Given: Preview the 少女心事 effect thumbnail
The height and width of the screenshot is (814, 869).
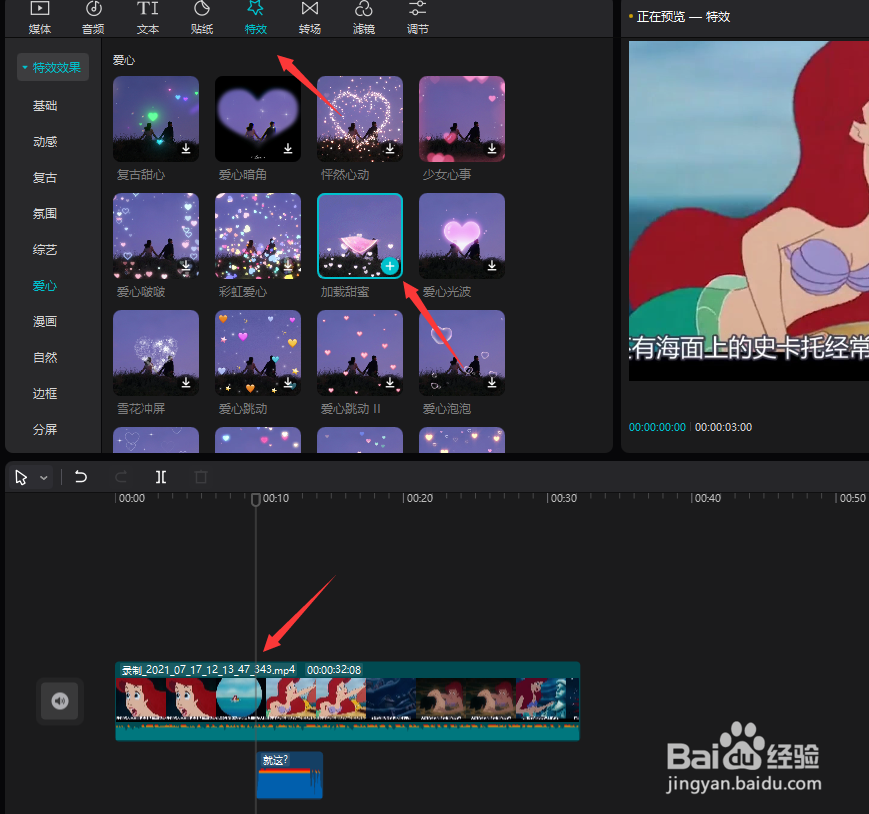Looking at the screenshot, I should click(462, 119).
